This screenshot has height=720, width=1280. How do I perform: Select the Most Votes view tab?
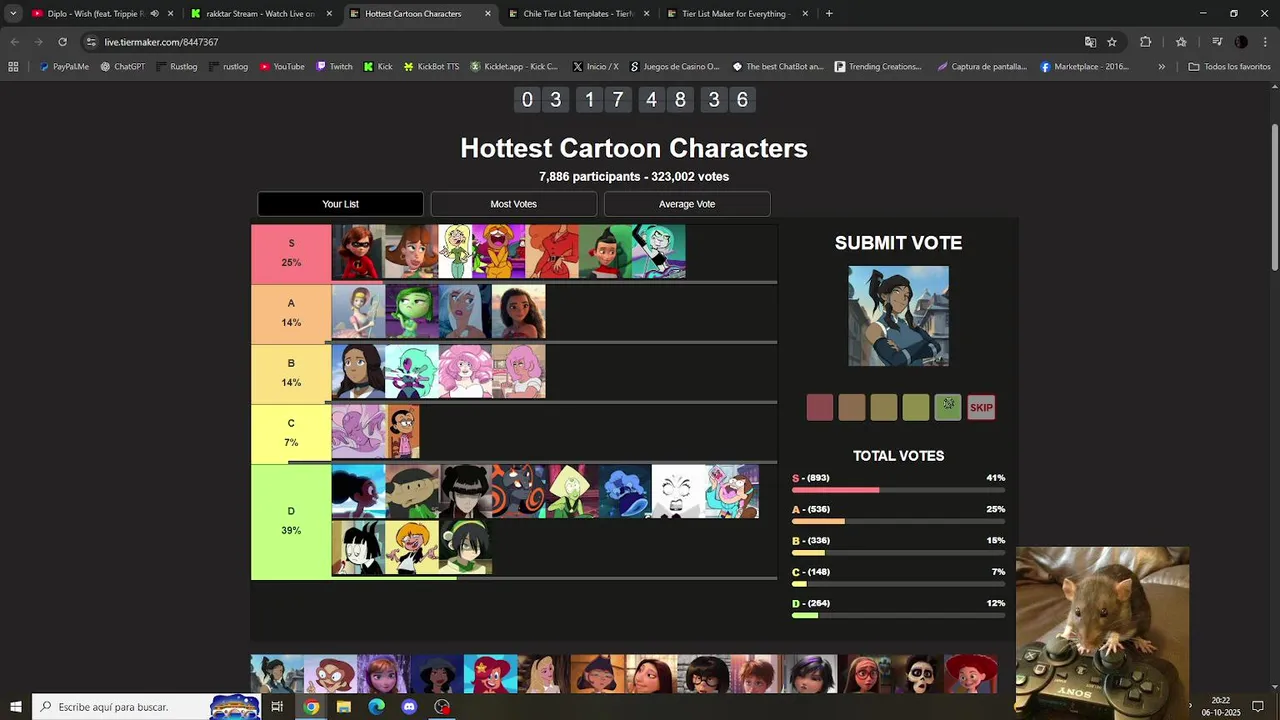point(513,204)
